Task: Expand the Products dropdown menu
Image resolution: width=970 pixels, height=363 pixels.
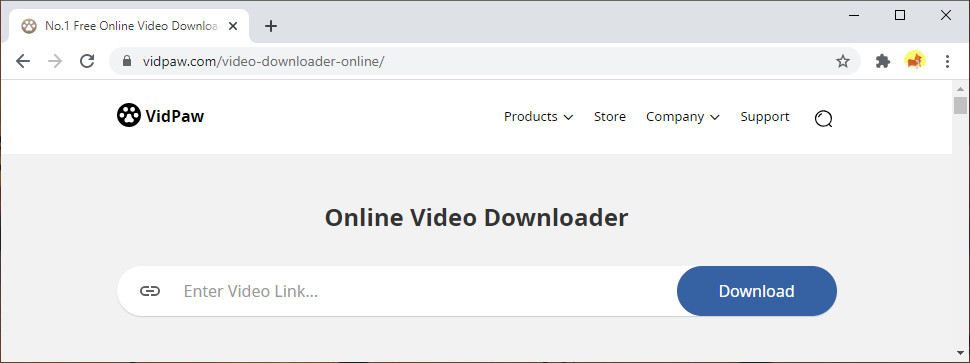Action: (538, 117)
